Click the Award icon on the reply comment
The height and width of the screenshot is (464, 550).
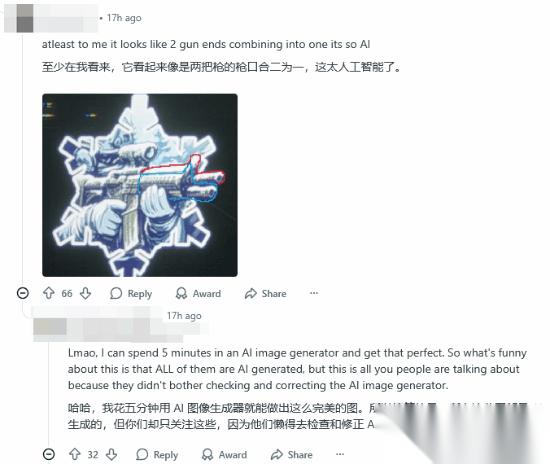pos(207,455)
